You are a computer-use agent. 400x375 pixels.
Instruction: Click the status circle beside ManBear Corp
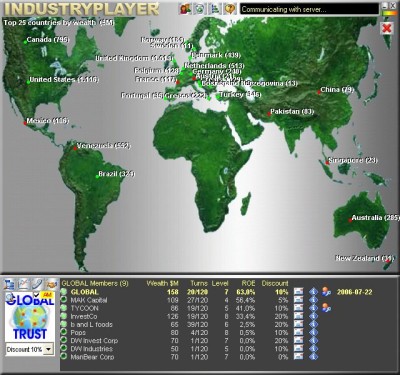[x=64, y=356]
